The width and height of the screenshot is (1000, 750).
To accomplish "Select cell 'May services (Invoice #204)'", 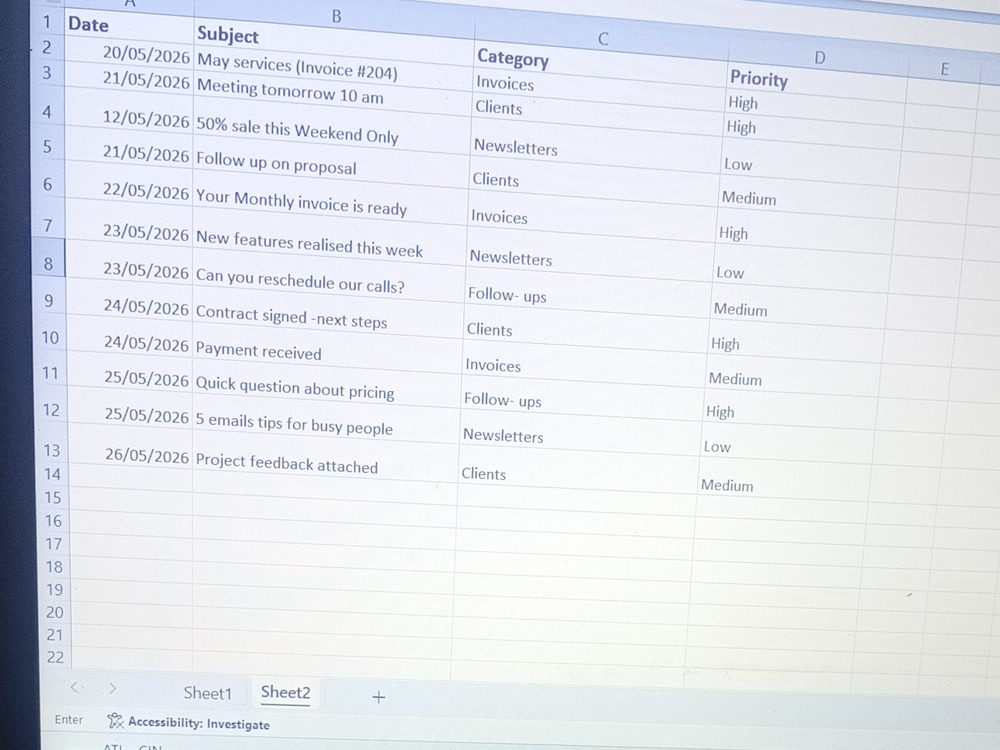I will pos(334,67).
